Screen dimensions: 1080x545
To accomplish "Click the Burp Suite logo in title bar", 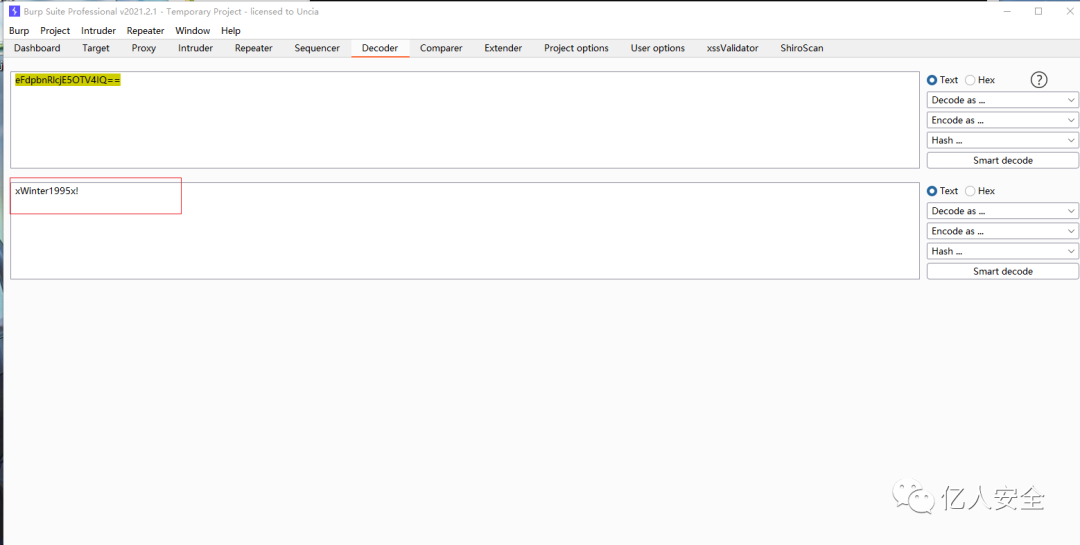I will tap(14, 11).
